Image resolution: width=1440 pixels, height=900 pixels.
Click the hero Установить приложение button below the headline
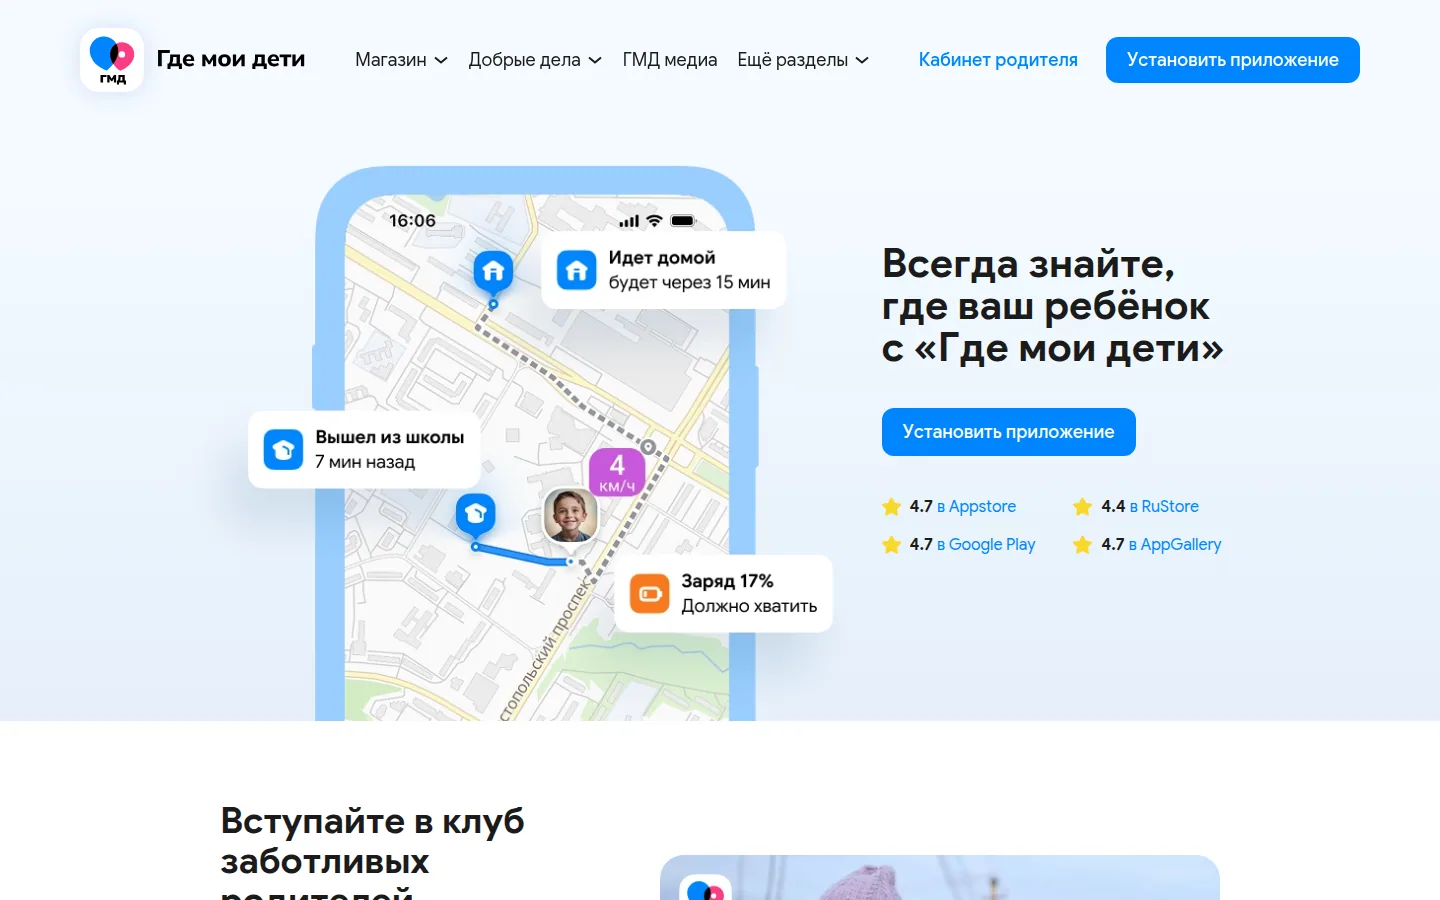[1009, 432]
